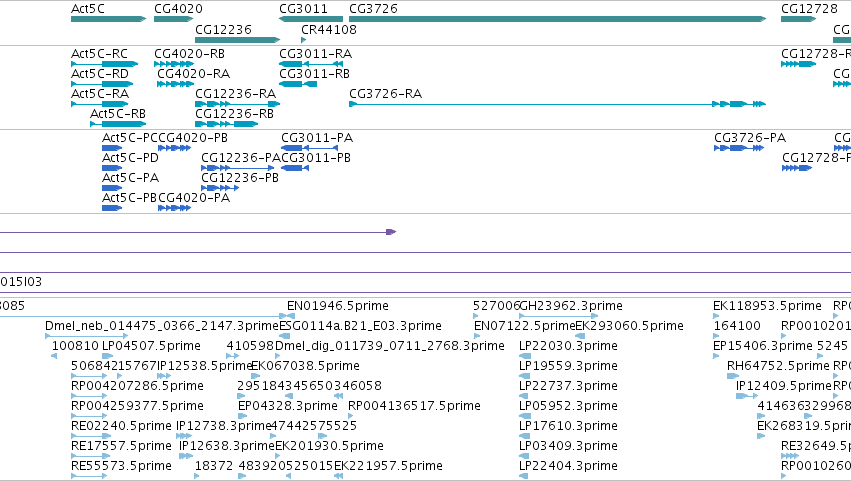Click the LP22404.3prime EST label

point(568,466)
